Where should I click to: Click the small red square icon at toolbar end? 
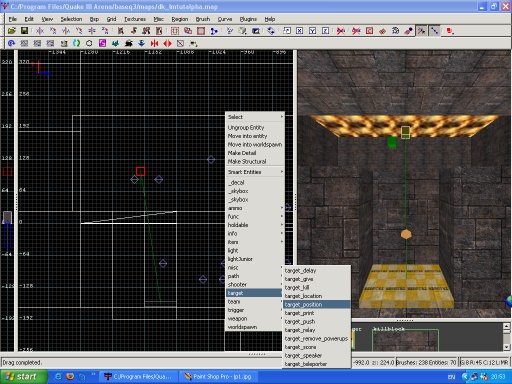coord(450,31)
